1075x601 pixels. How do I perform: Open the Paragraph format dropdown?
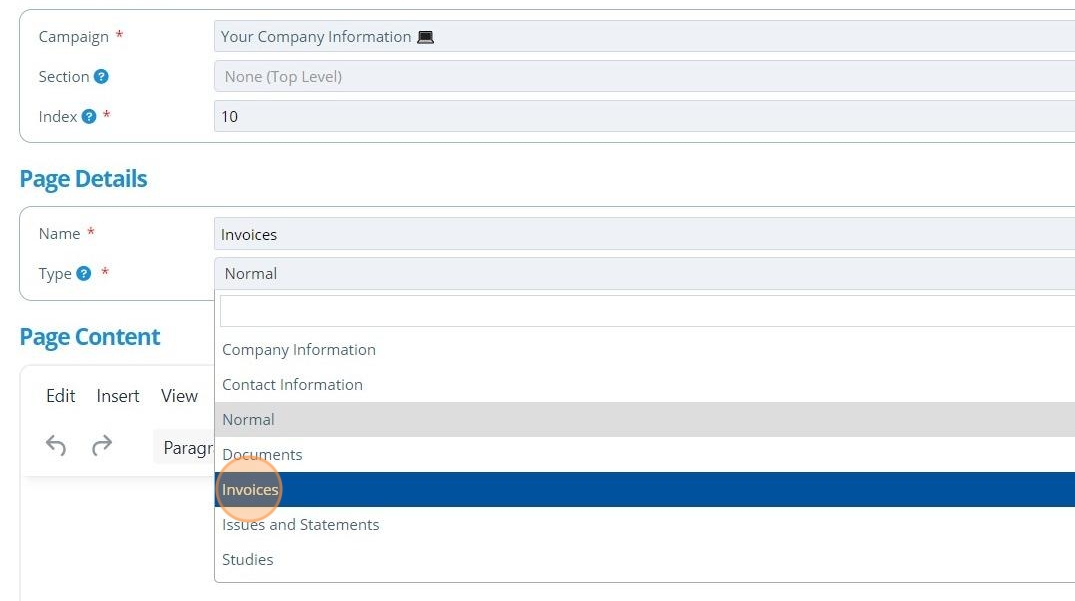(184, 447)
